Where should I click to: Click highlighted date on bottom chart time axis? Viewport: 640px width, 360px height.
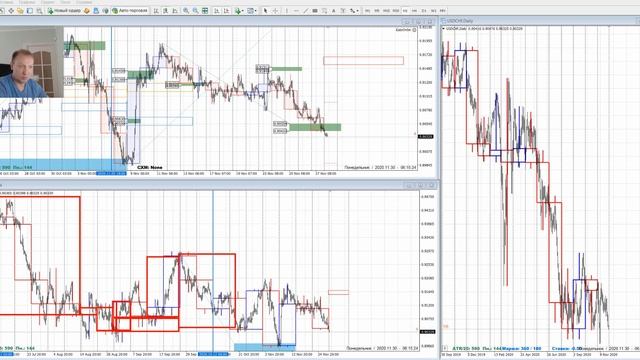click(x=213, y=354)
